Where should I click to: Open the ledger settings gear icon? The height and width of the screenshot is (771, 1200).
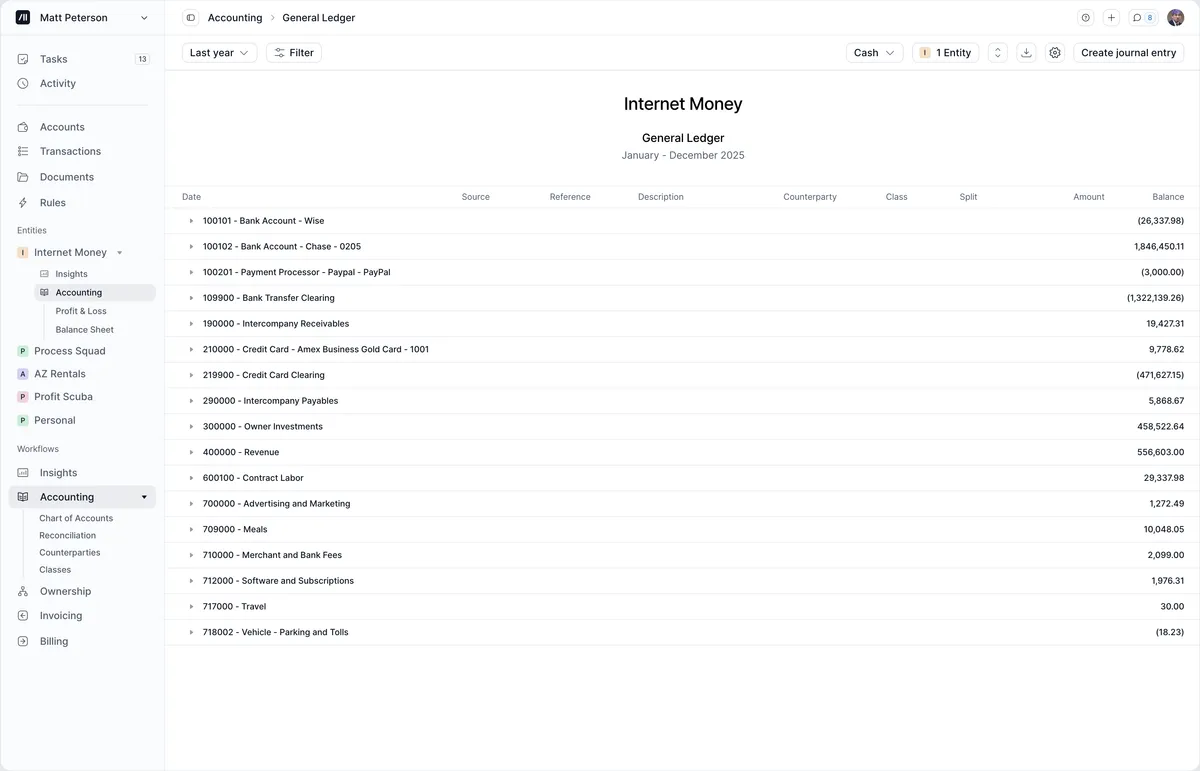coord(1055,53)
